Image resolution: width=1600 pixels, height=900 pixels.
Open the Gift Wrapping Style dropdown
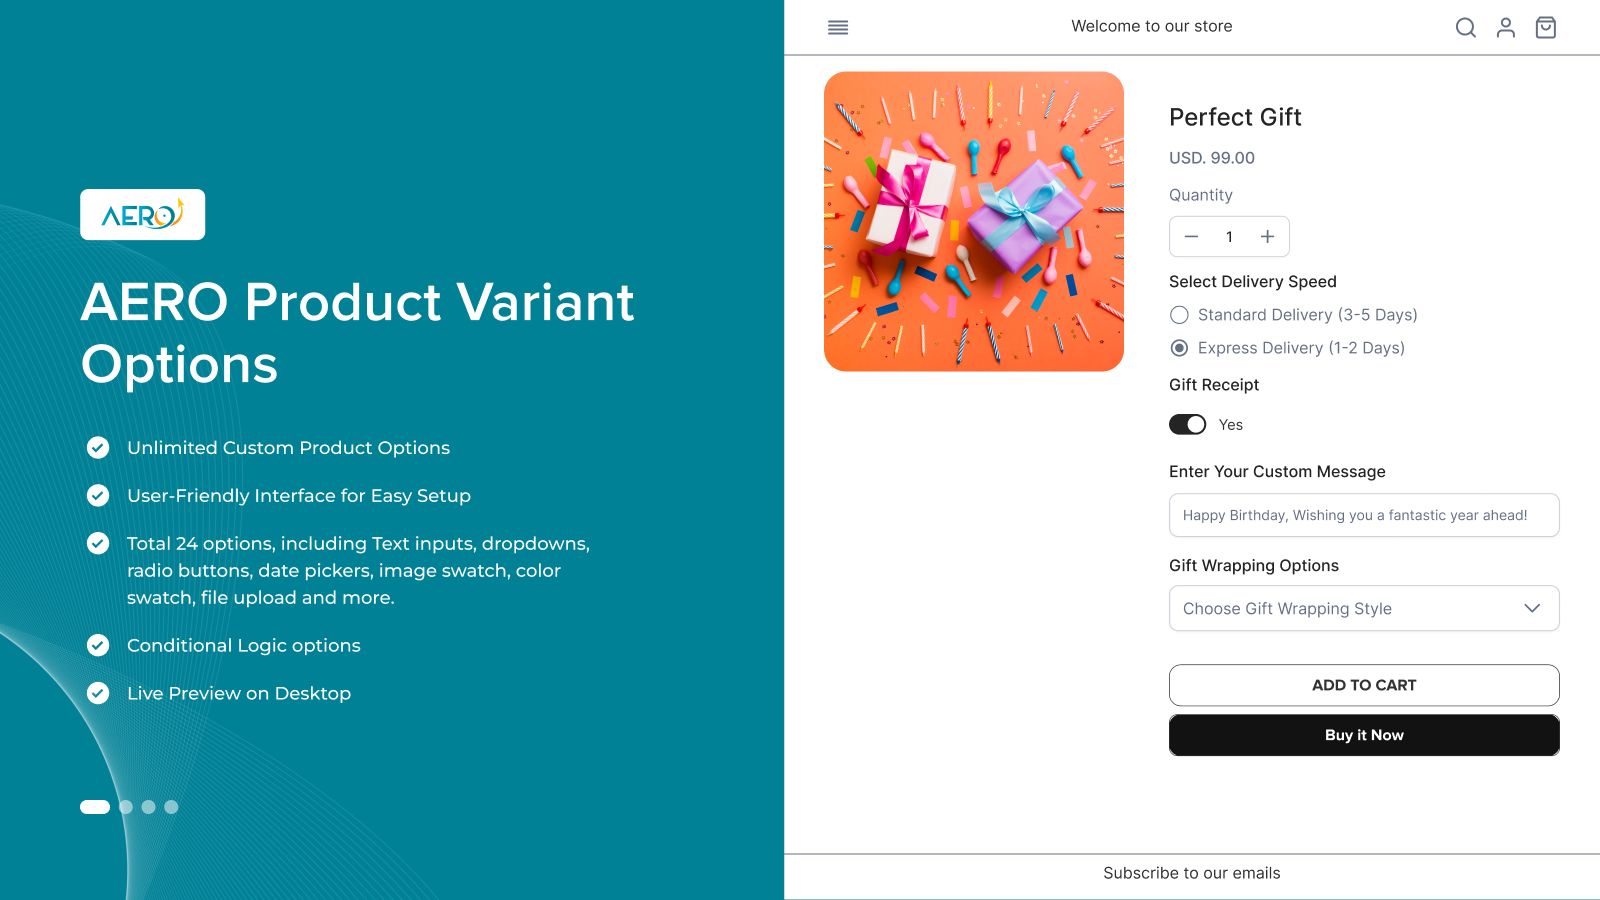coord(1350,608)
